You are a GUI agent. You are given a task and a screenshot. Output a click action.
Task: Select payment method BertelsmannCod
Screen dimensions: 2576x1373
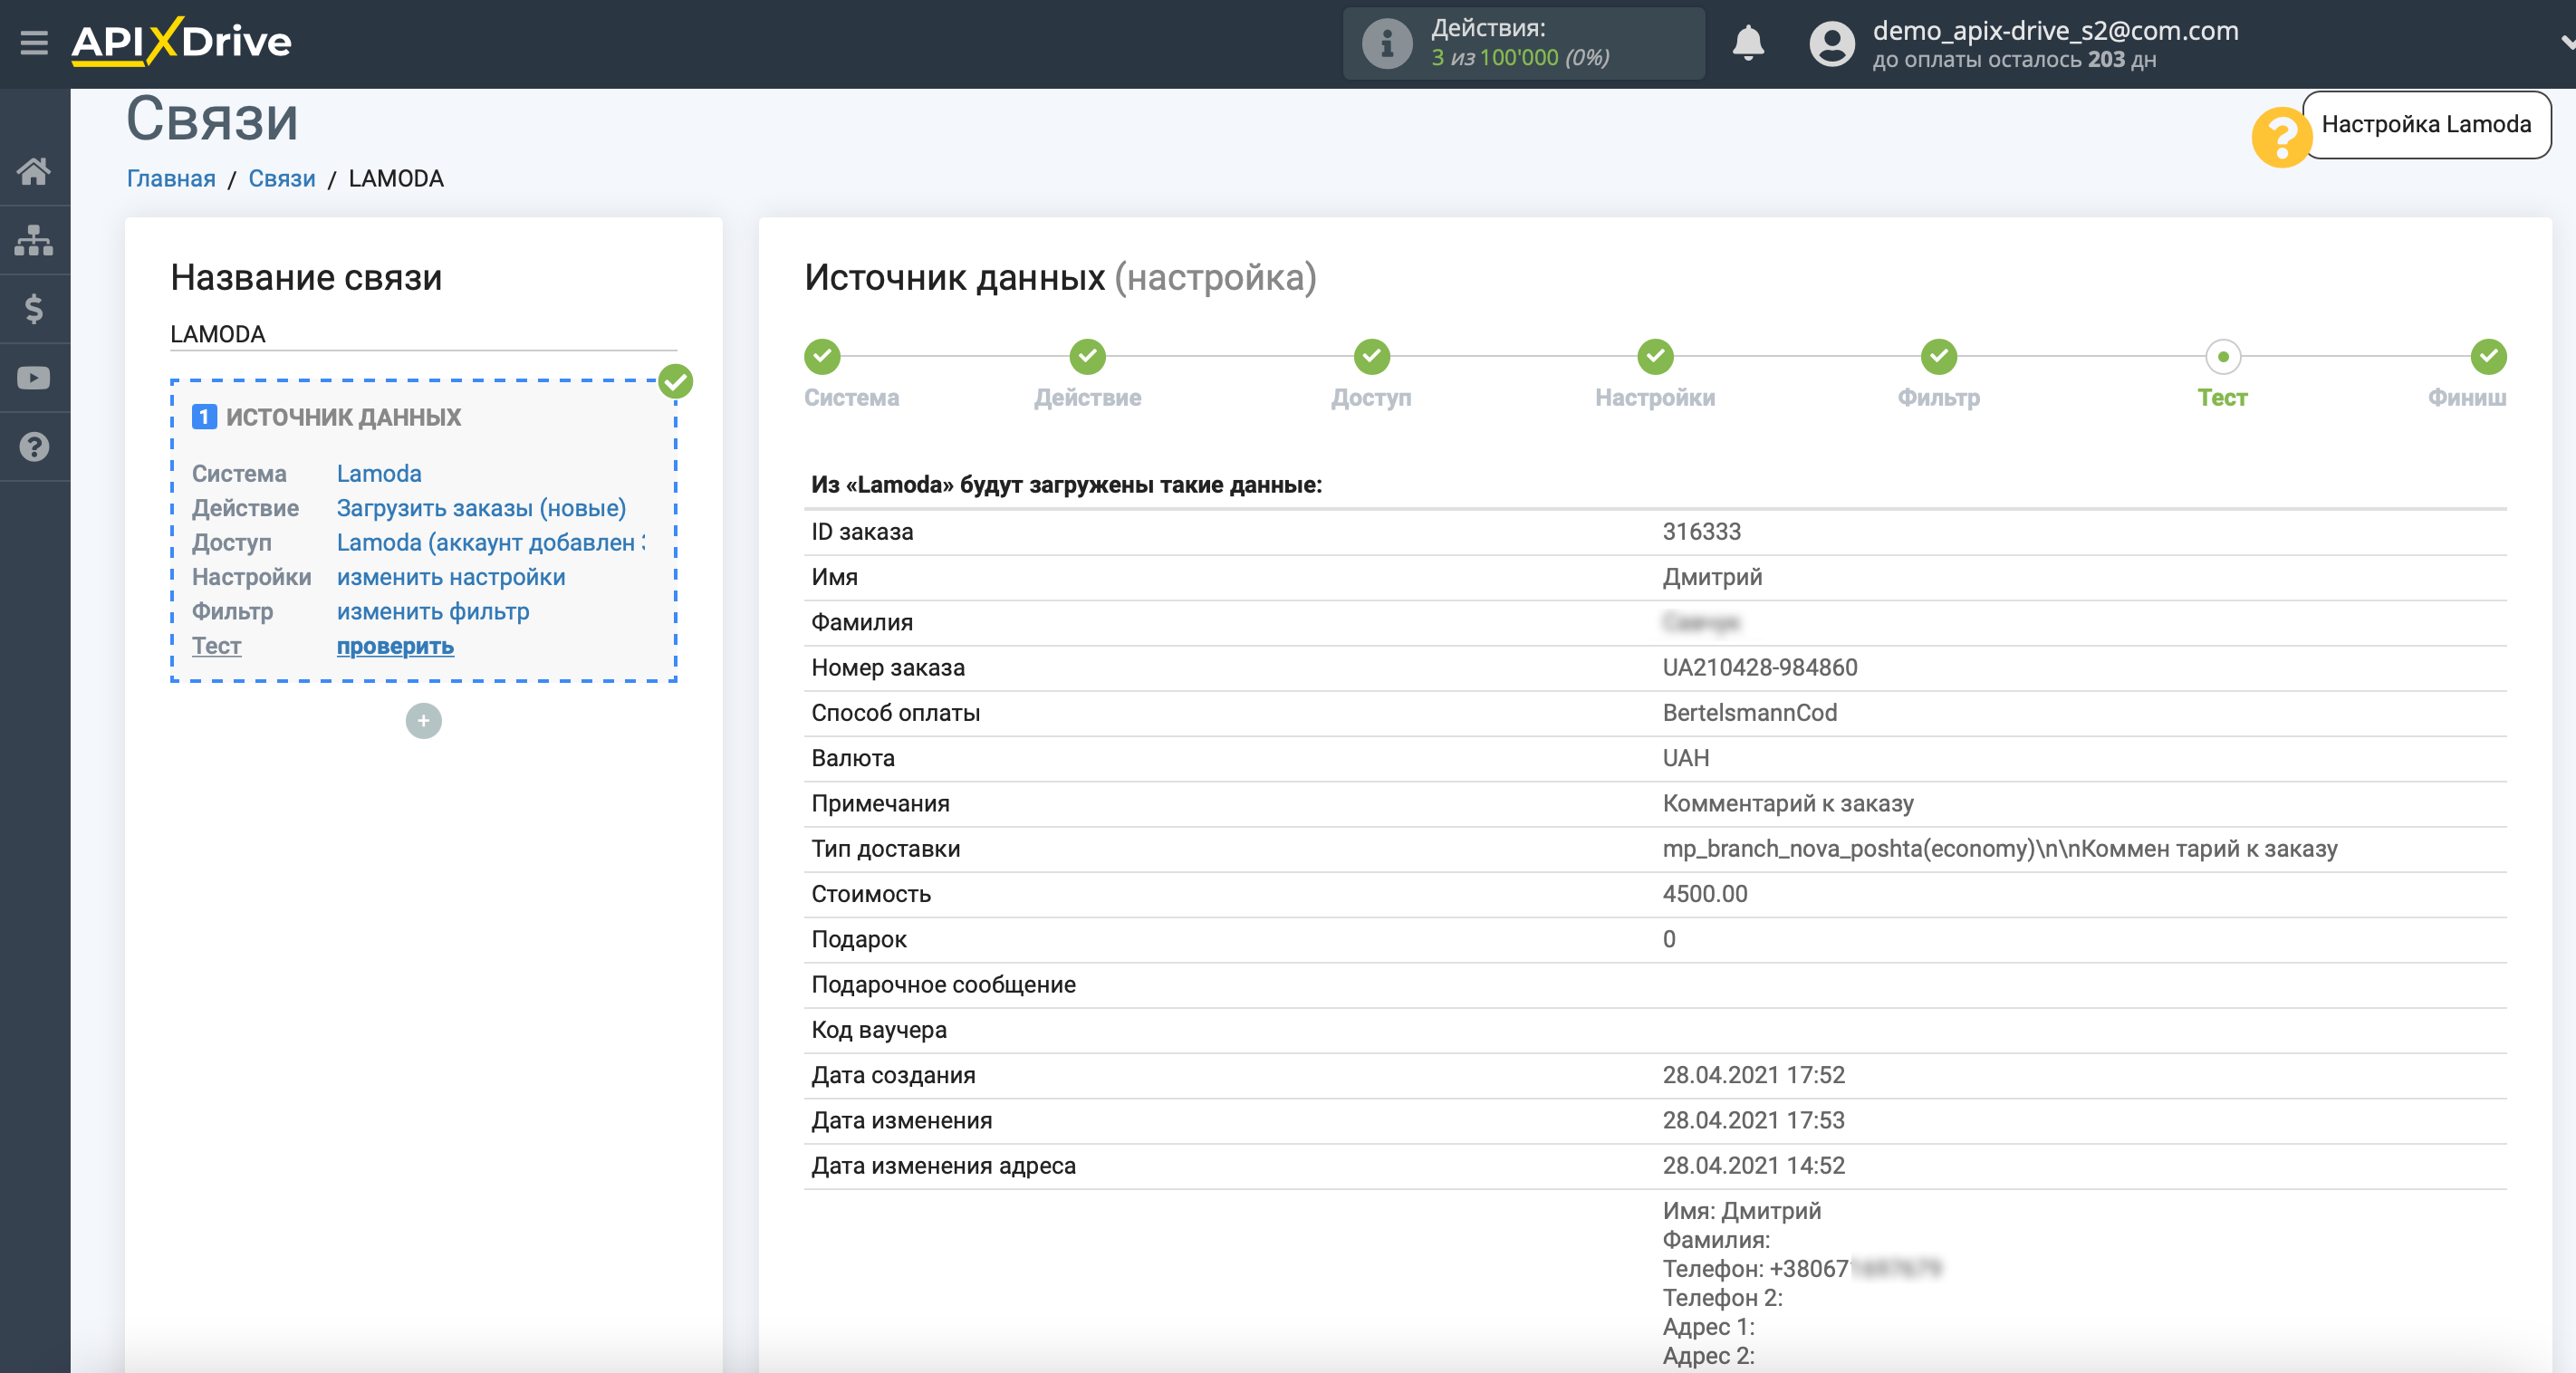point(1750,713)
